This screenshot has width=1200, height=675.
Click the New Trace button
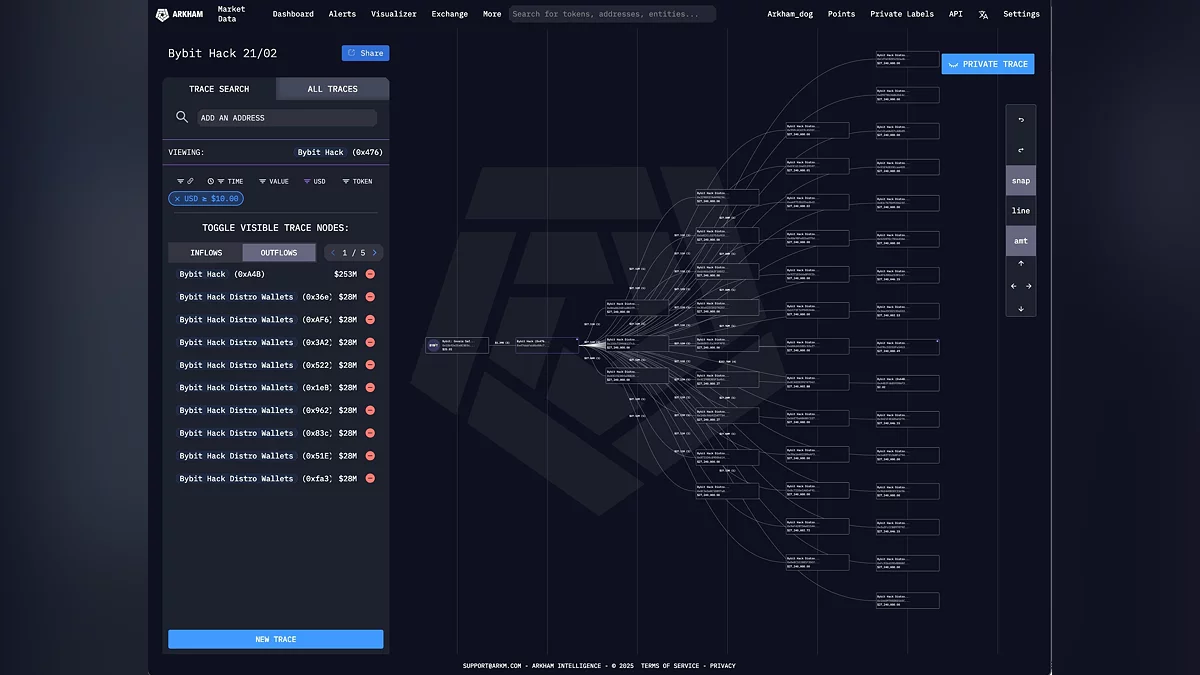(276, 639)
